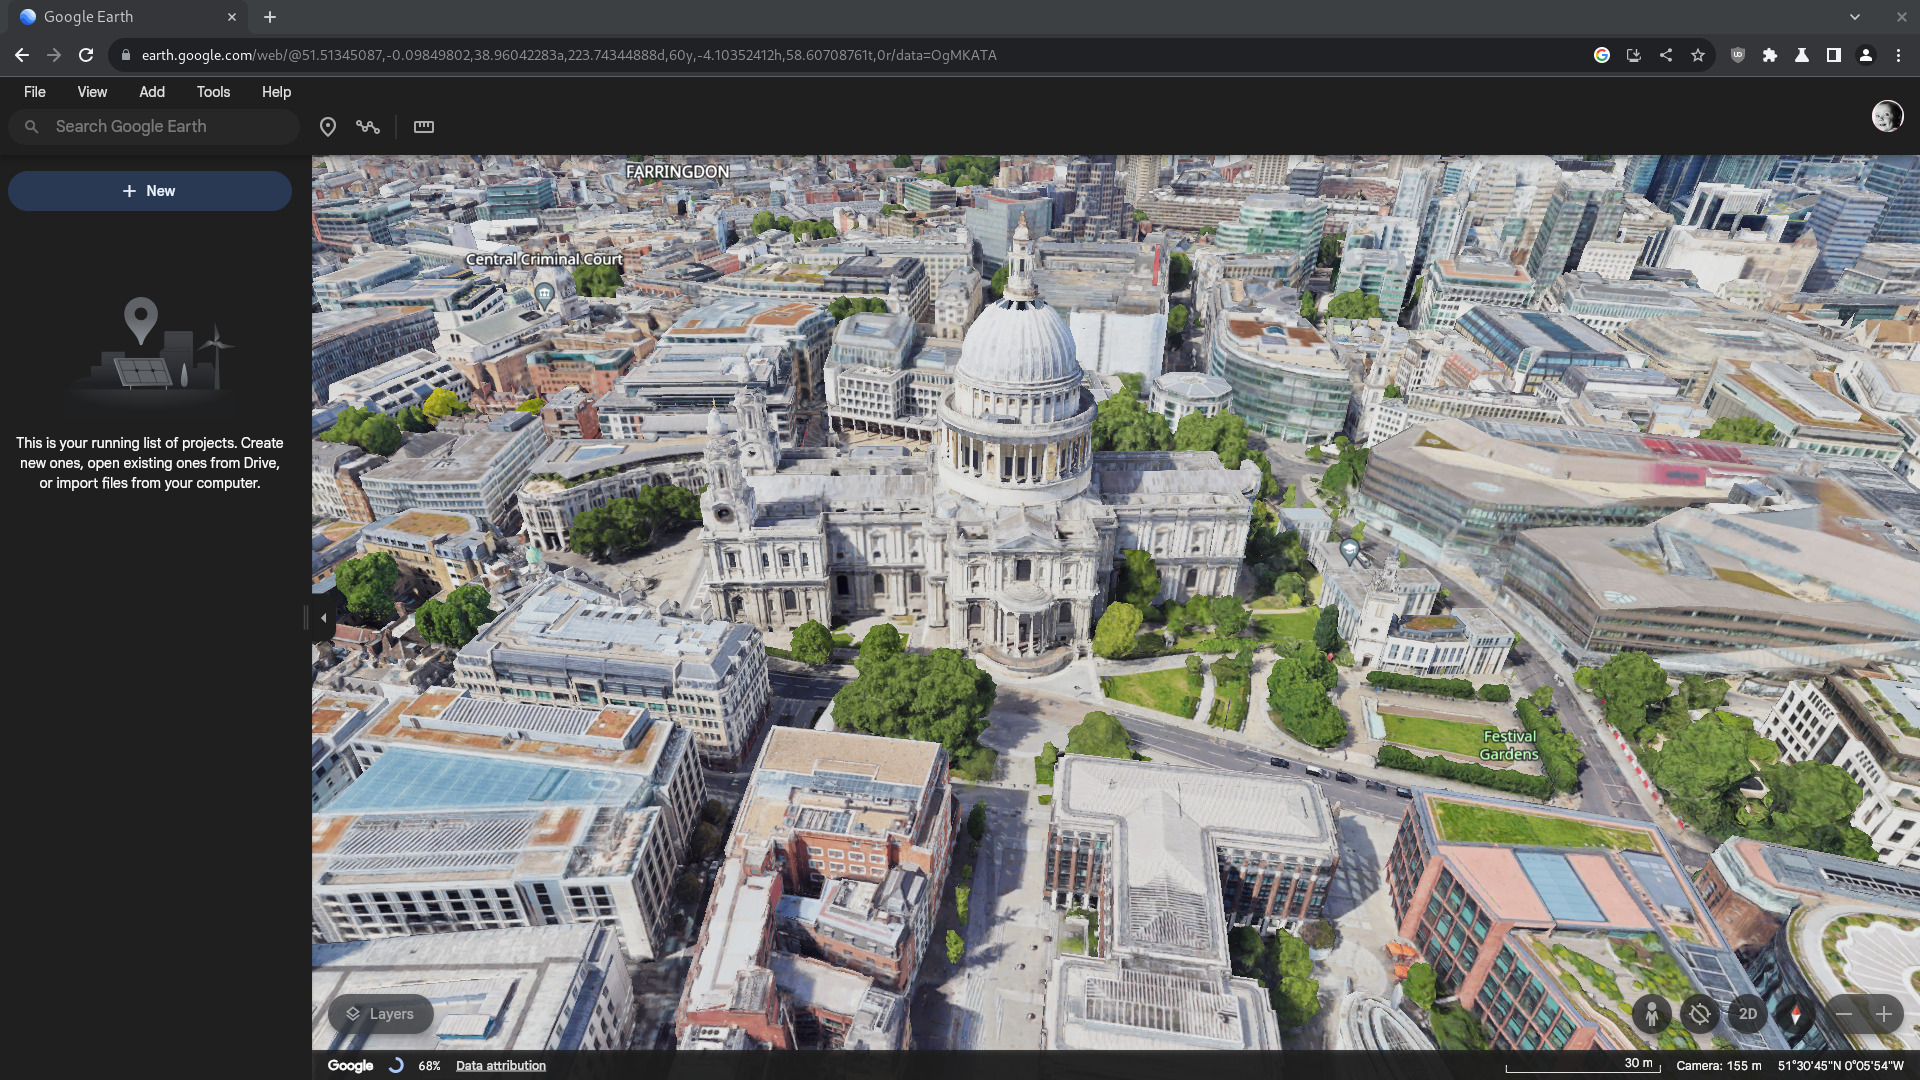Click the 68% loading indicator
Image resolution: width=1920 pixels, height=1080 pixels.
[429, 1066]
